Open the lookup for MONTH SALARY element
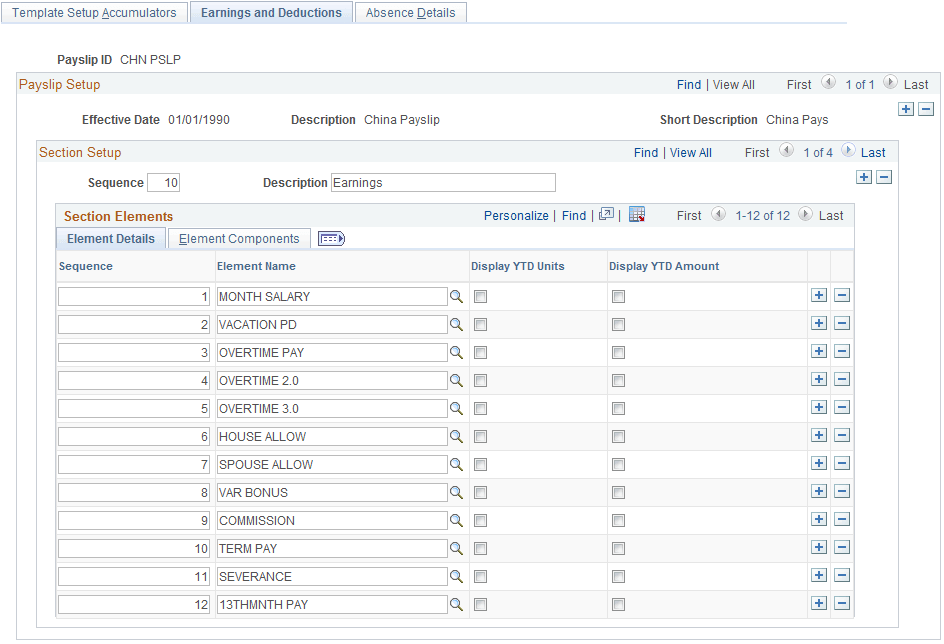Image resolution: width=944 pixels, height=644 pixels. coord(458,296)
